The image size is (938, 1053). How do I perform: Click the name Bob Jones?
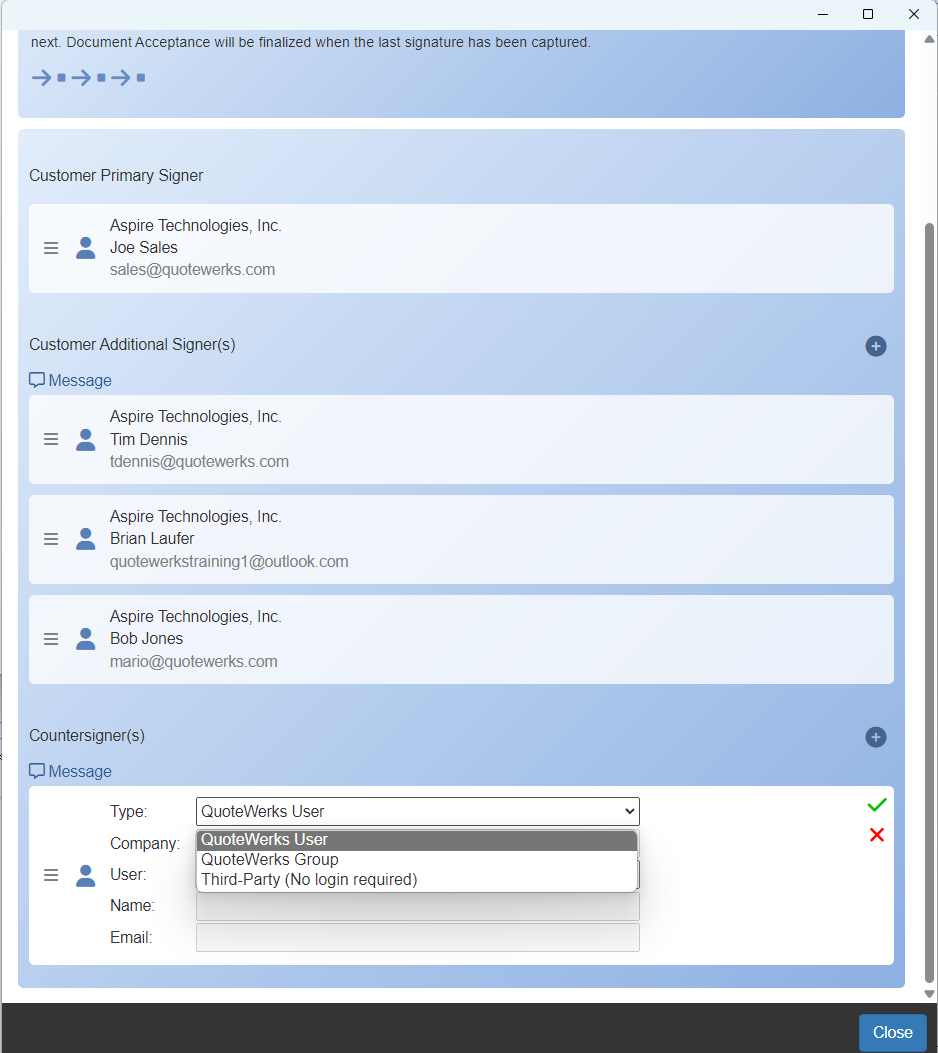[x=146, y=639]
